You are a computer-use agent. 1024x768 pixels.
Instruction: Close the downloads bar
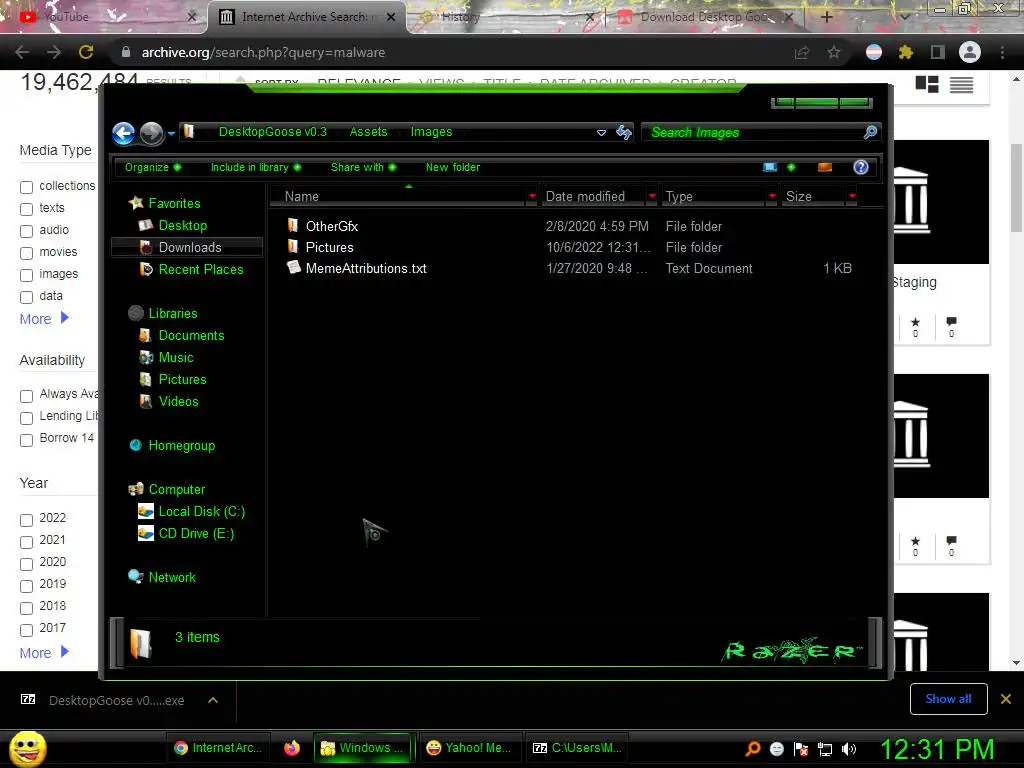point(1006,699)
